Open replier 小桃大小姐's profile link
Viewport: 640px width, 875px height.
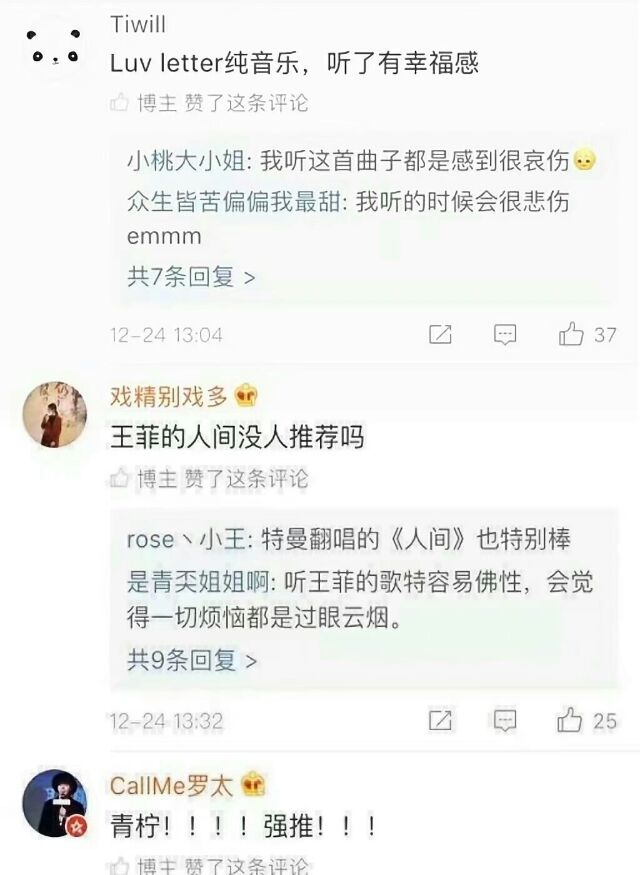click(x=186, y=161)
